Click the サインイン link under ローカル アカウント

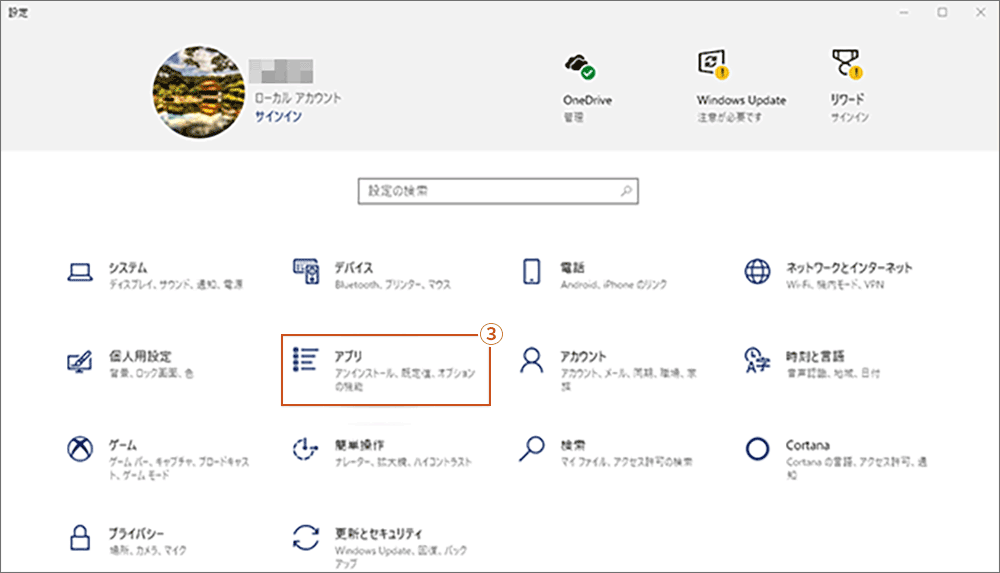pyautogui.click(x=279, y=116)
